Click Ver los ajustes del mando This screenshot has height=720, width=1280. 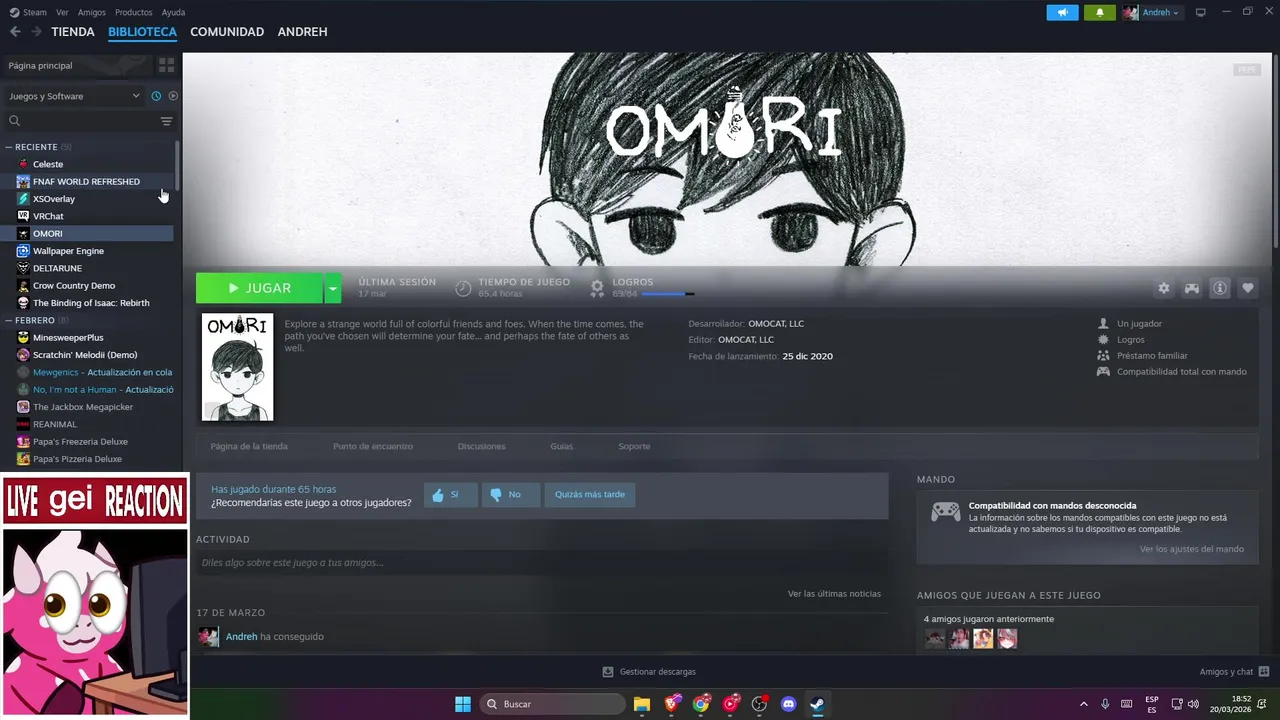1192,549
